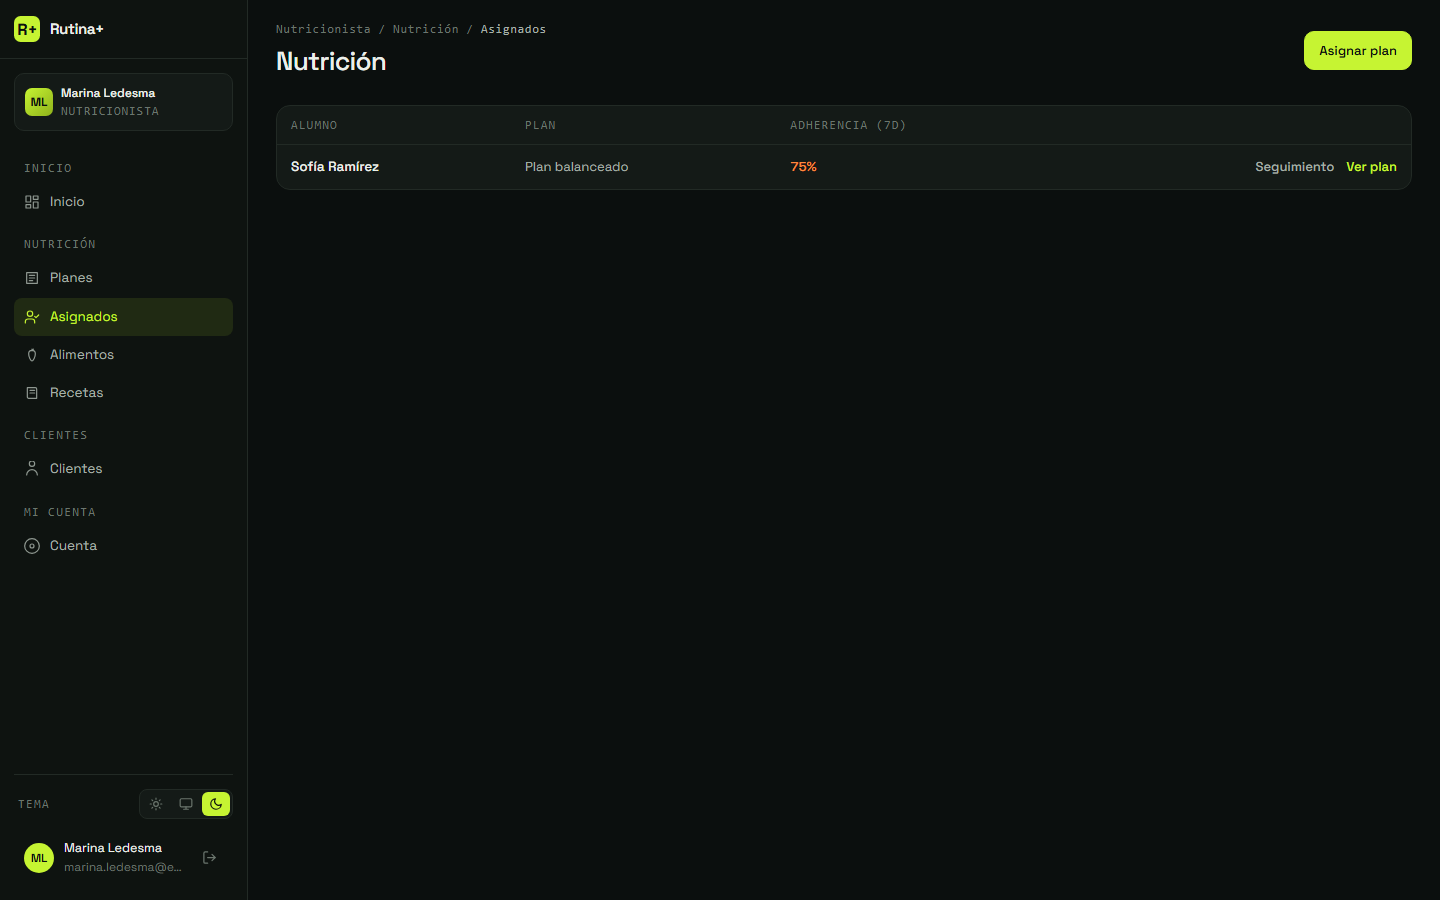Click the logout icon beside Marina Ledesma

pyautogui.click(x=209, y=858)
